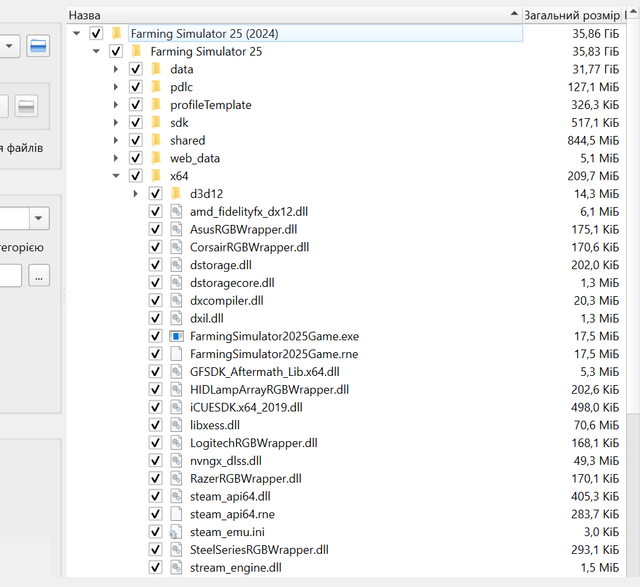Click the dxcompiler.dll file icon
The image size is (640, 587).
click(176, 300)
